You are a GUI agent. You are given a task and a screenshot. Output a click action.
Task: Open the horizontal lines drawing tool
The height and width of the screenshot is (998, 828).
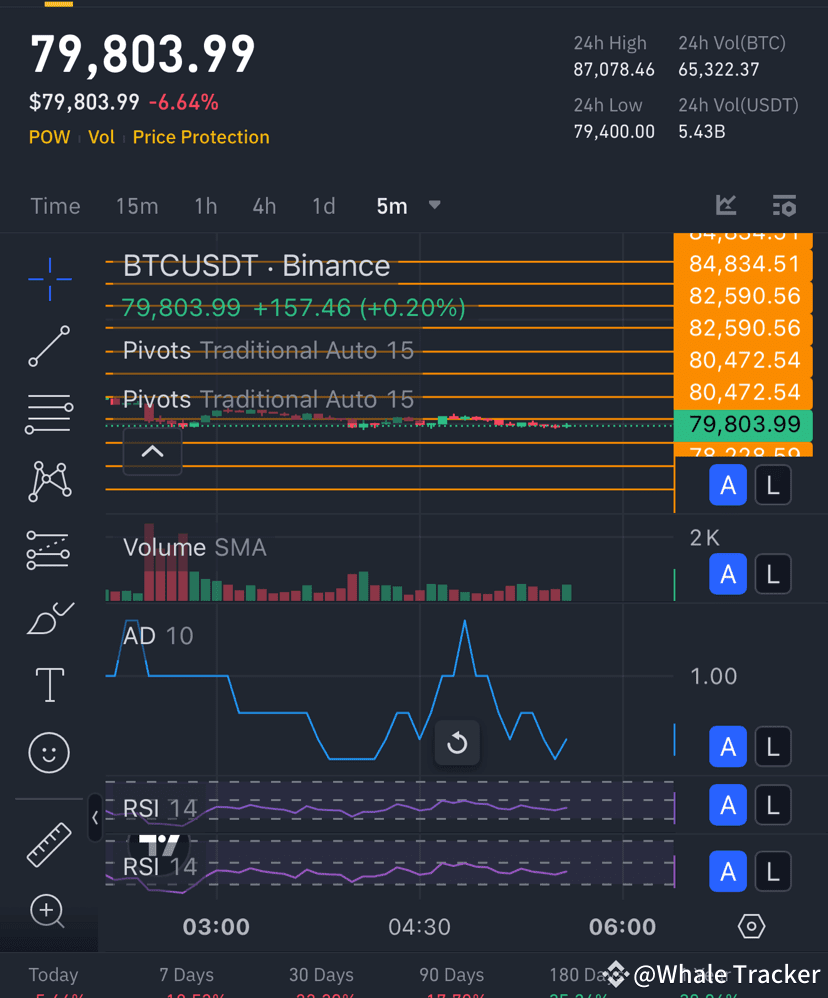pyautogui.click(x=48, y=413)
